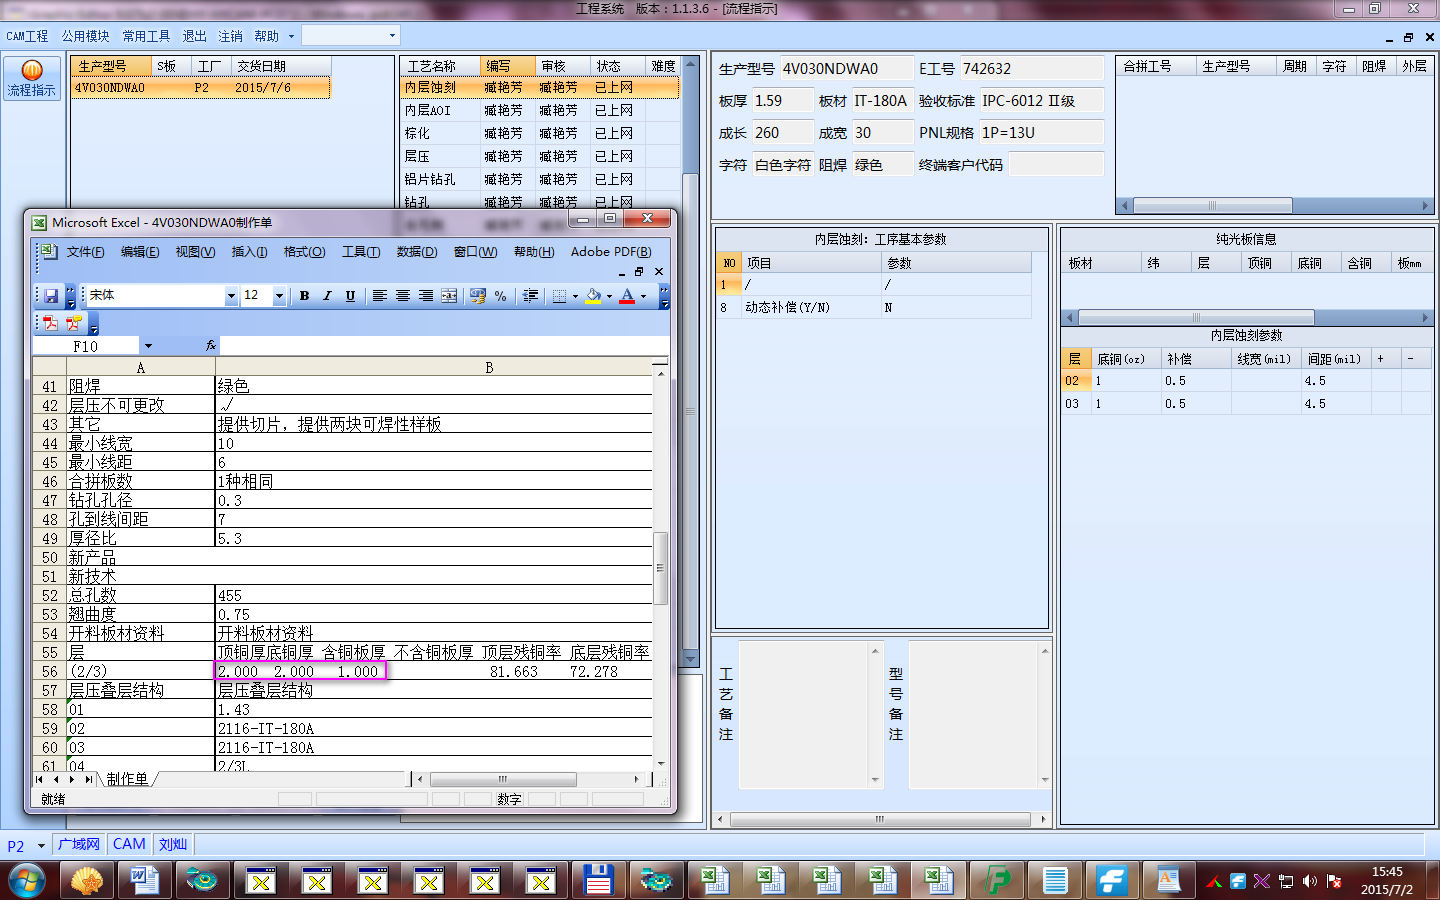Toggle Underline formatting in Excel
The image size is (1440, 900).
point(350,296)
